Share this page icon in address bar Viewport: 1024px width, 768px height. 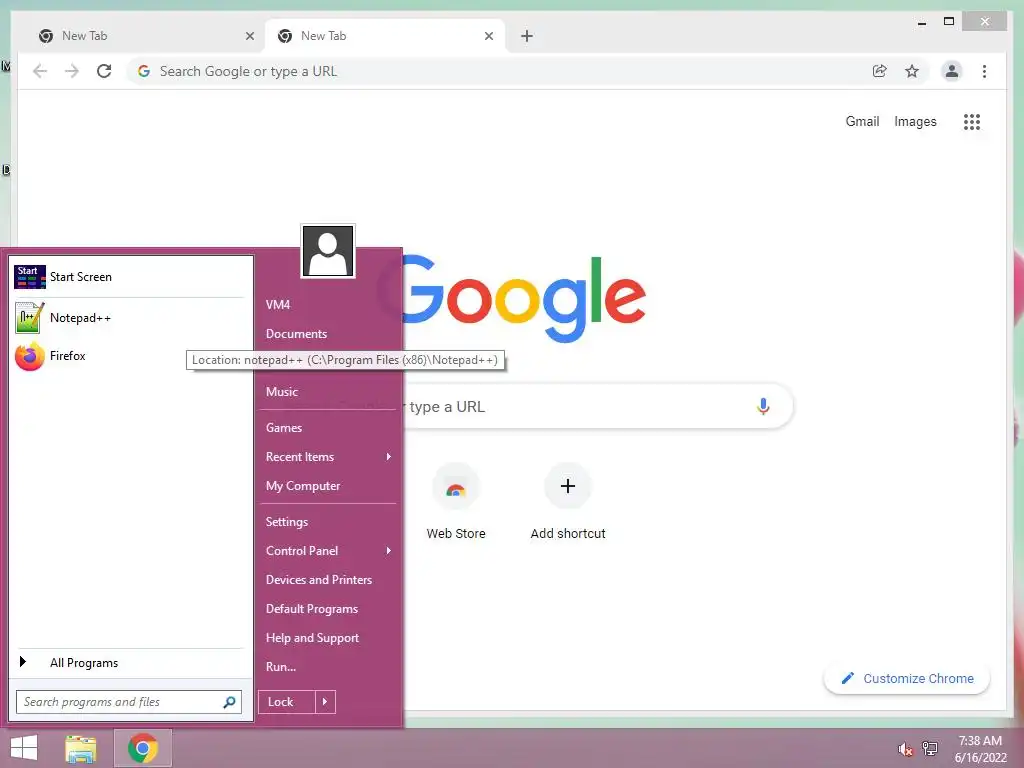point(880,71)
